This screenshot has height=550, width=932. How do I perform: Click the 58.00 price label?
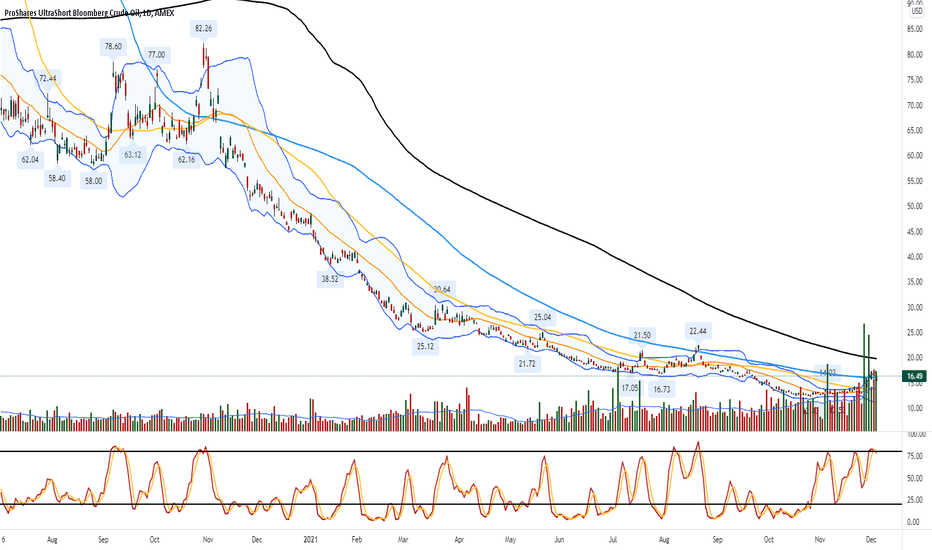click(x=93, y=181)
